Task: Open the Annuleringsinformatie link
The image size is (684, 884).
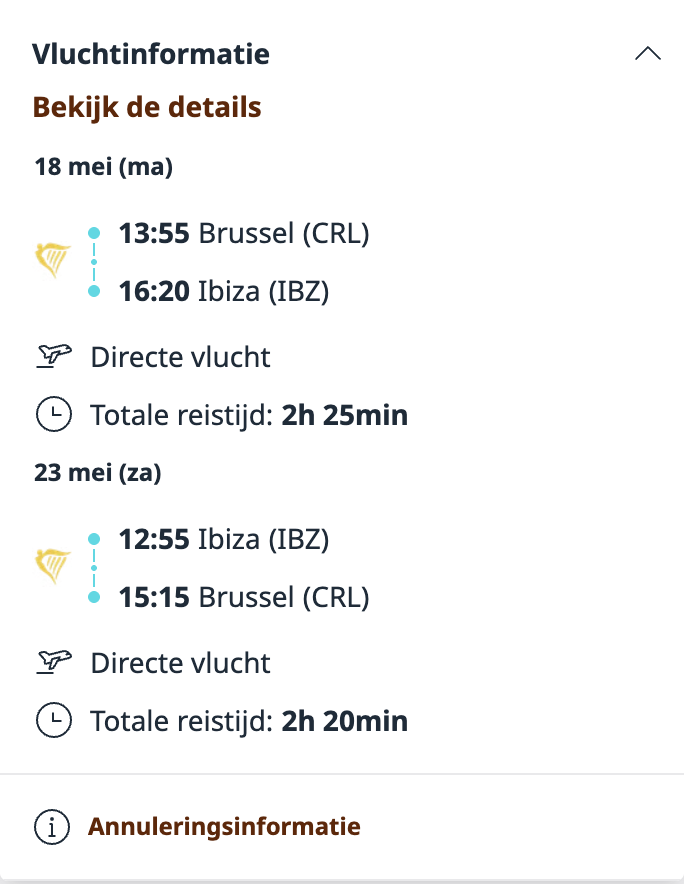Action: pos(224,827)
